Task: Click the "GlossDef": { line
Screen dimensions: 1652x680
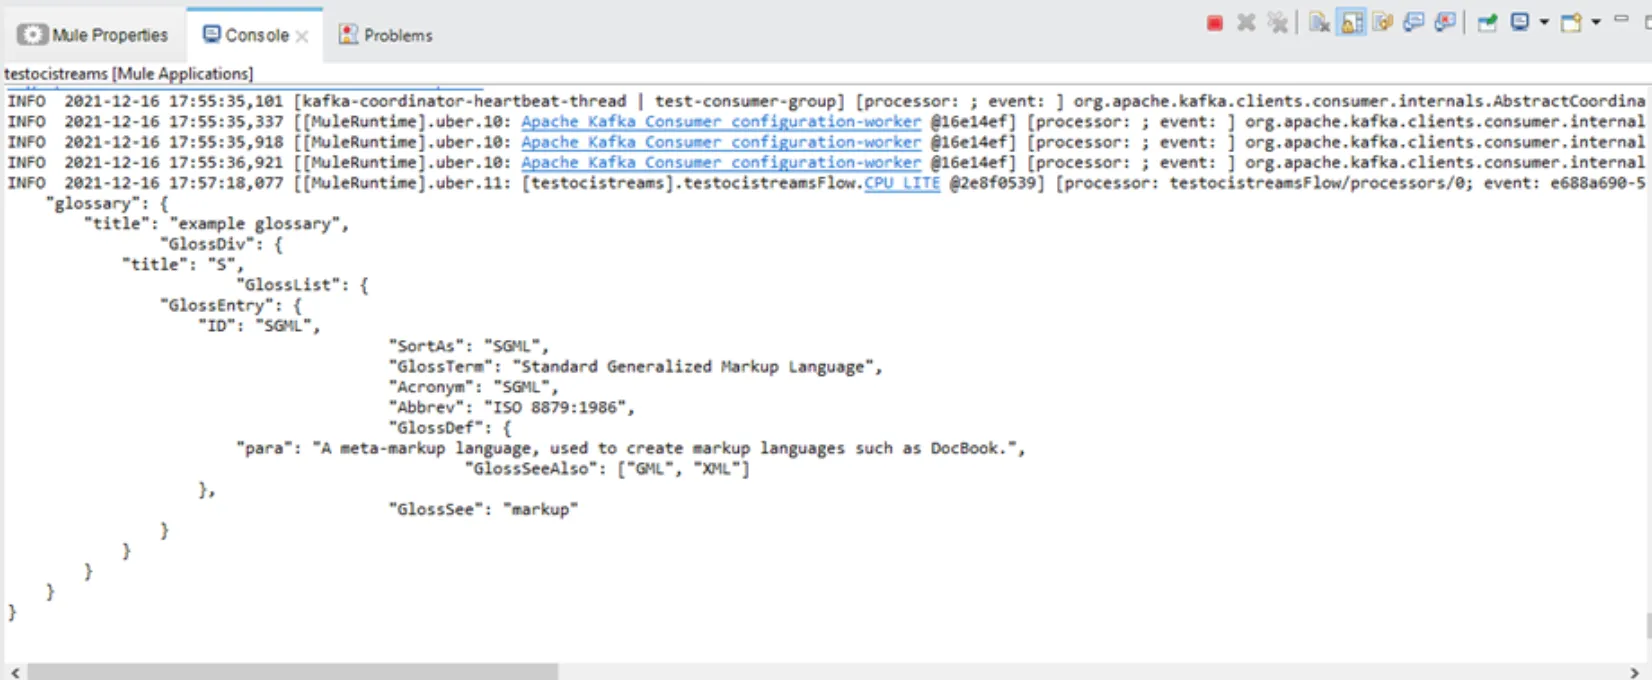Action: [450, 428]
